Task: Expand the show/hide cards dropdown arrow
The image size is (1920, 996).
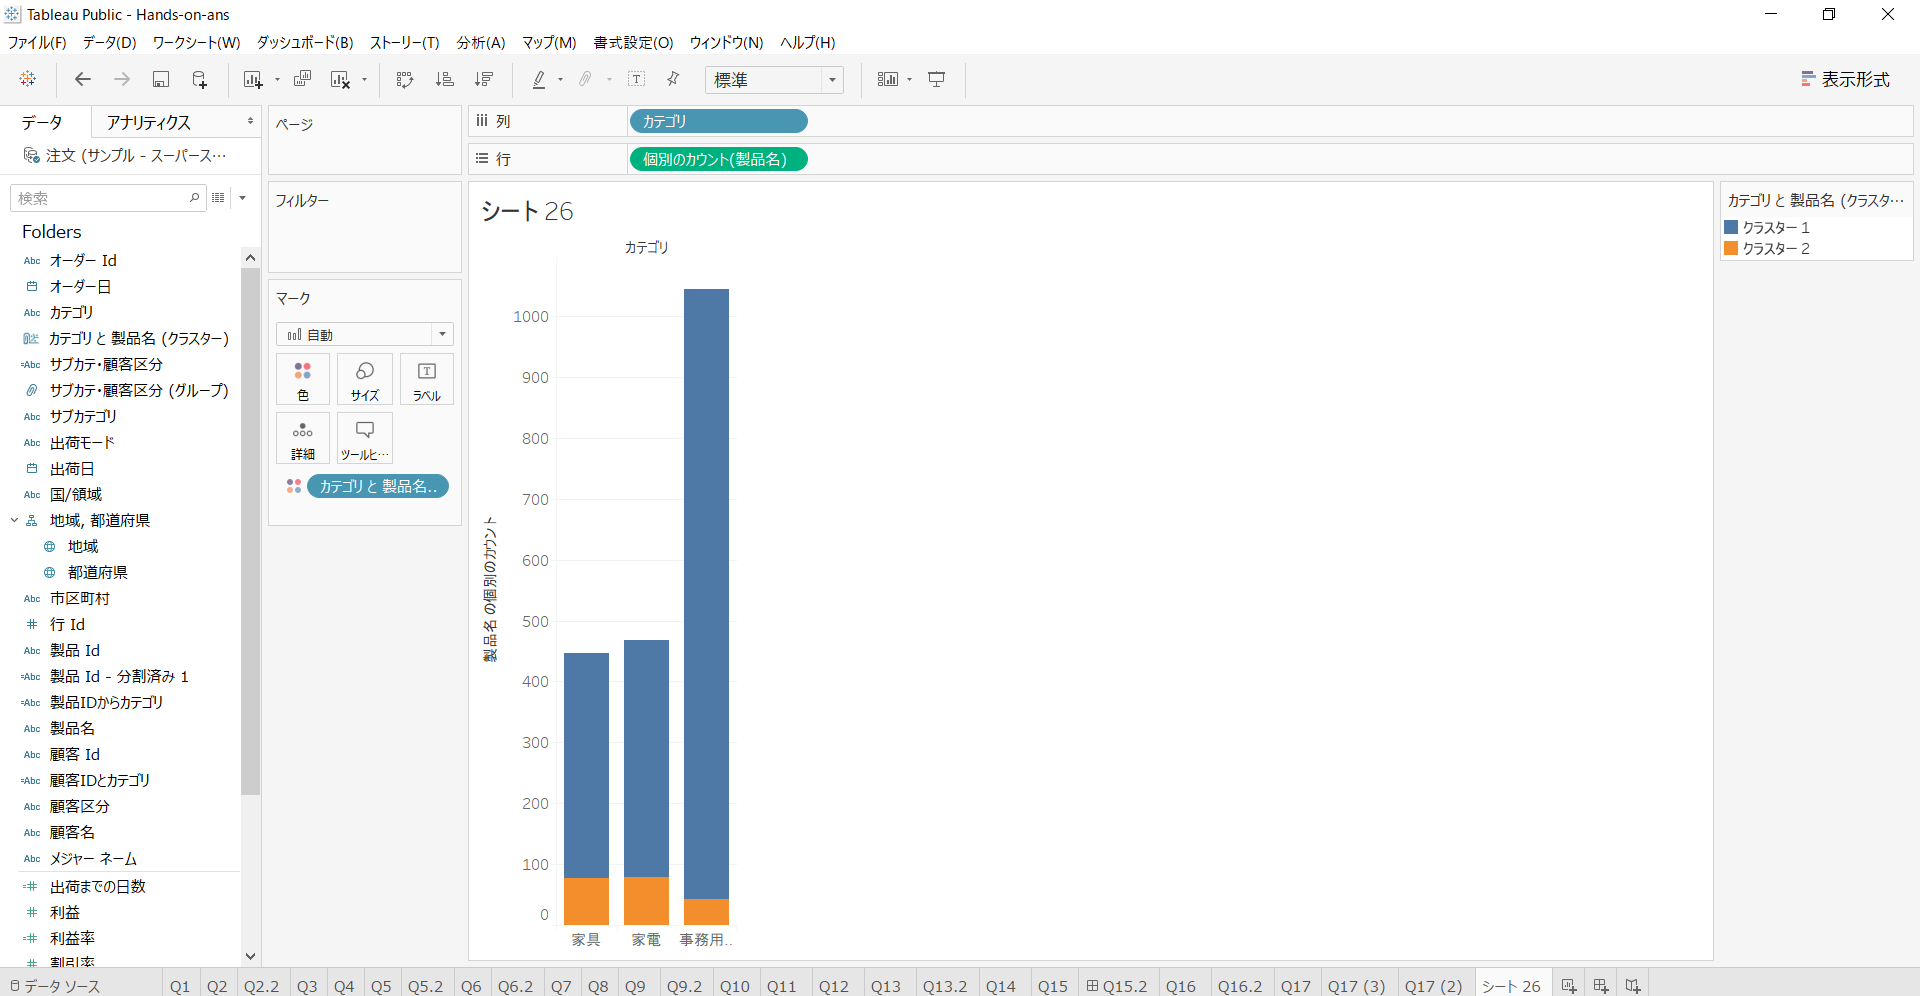Action: (909, 80)
